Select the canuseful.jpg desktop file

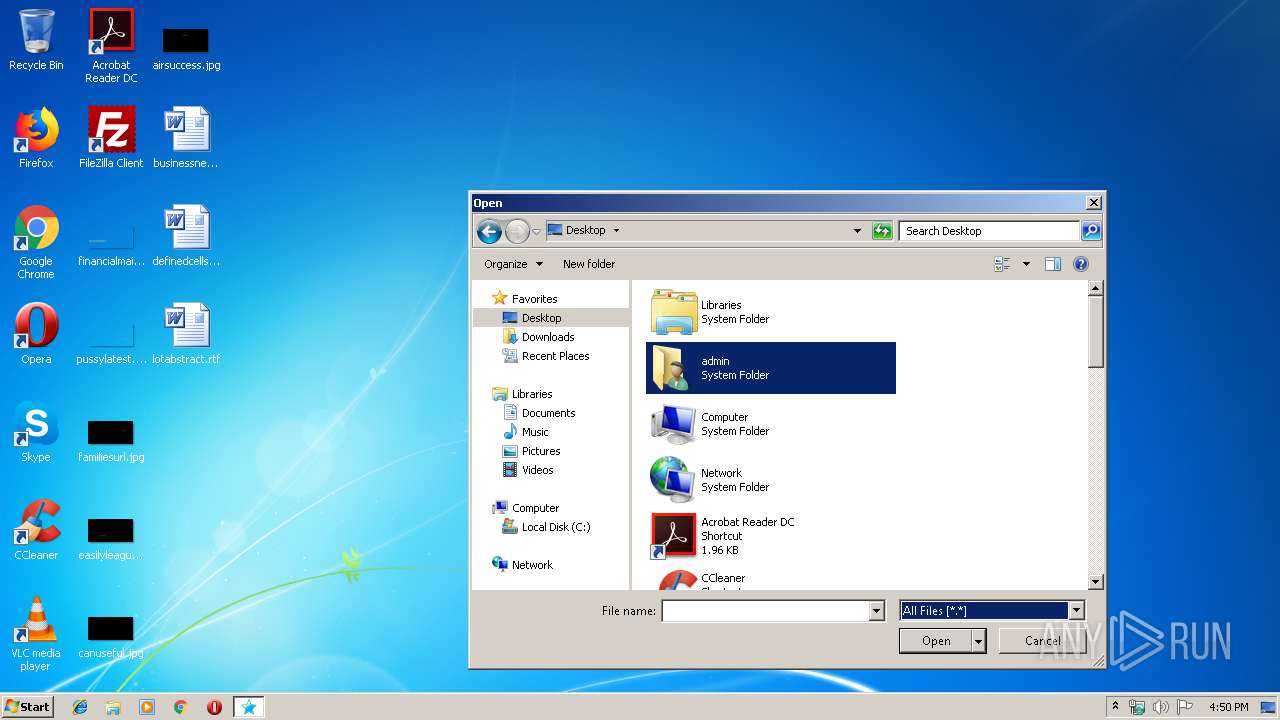point(111,637)
